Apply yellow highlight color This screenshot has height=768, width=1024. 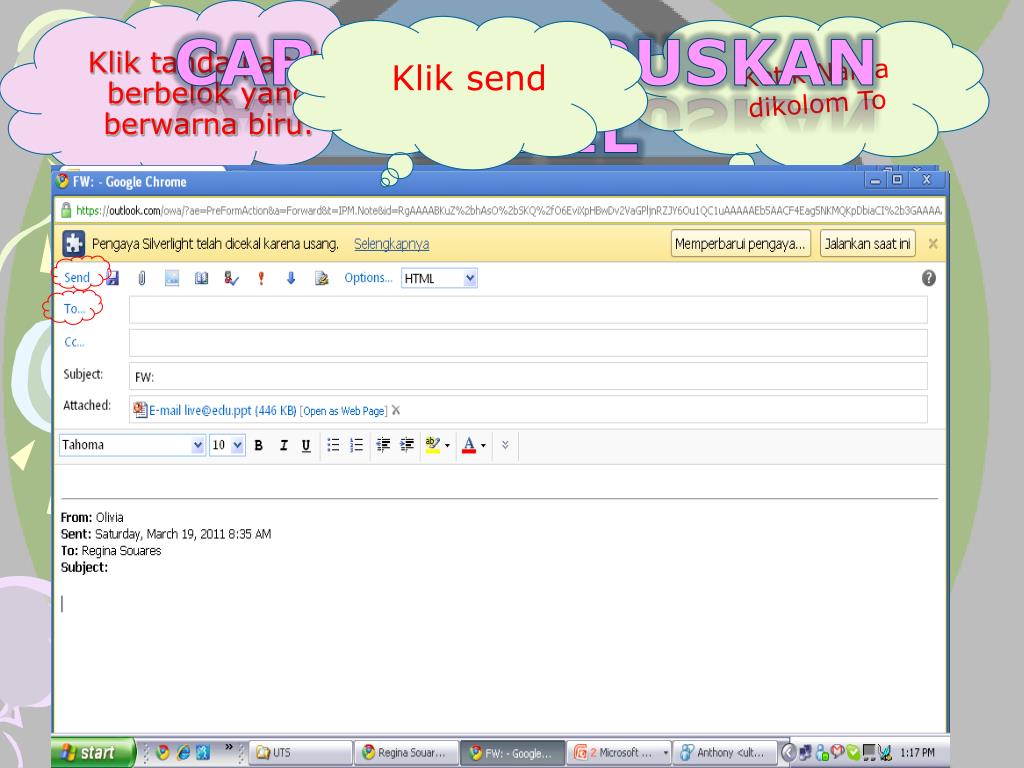coord(432,445)
